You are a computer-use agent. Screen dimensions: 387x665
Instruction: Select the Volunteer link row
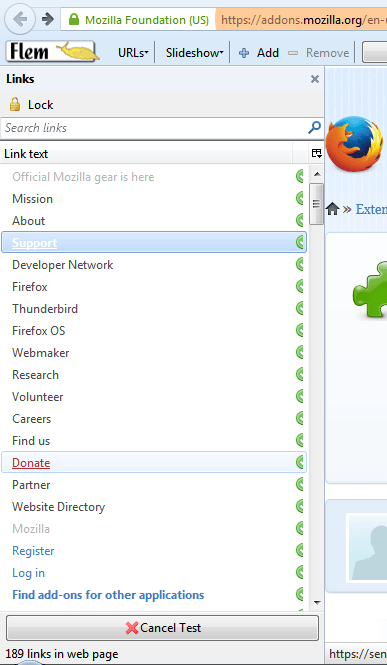pyautogui.click(x=154, y=397)
